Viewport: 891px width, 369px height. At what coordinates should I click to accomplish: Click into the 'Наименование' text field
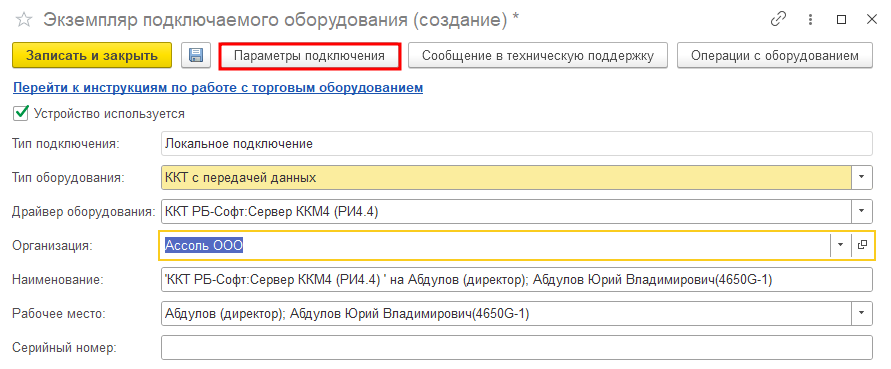(517, 279)
